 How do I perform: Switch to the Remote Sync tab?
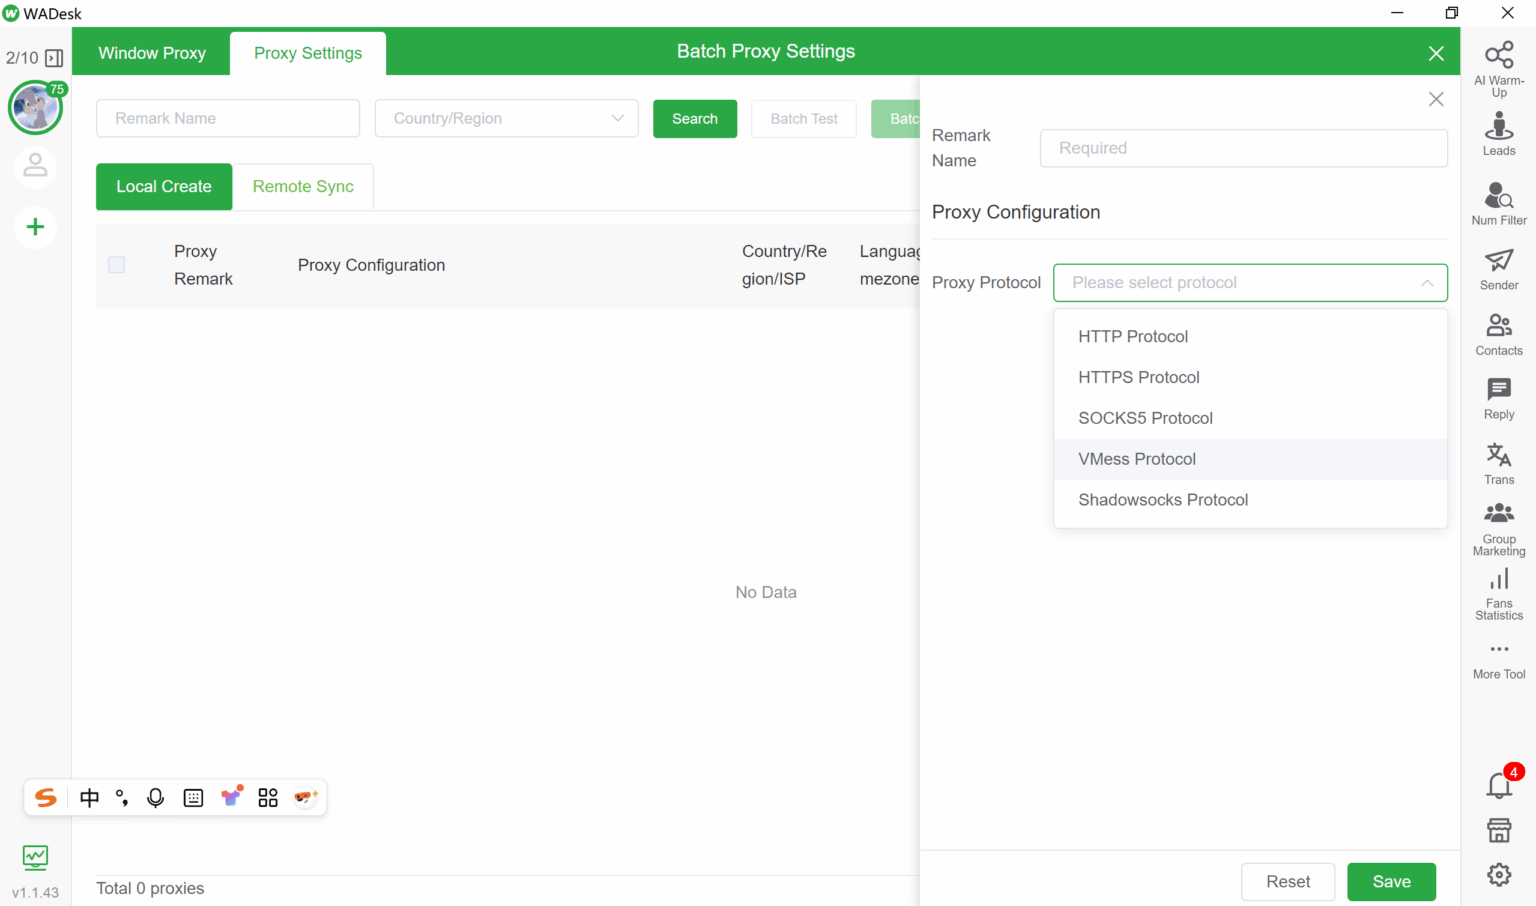tap(303, 187)
